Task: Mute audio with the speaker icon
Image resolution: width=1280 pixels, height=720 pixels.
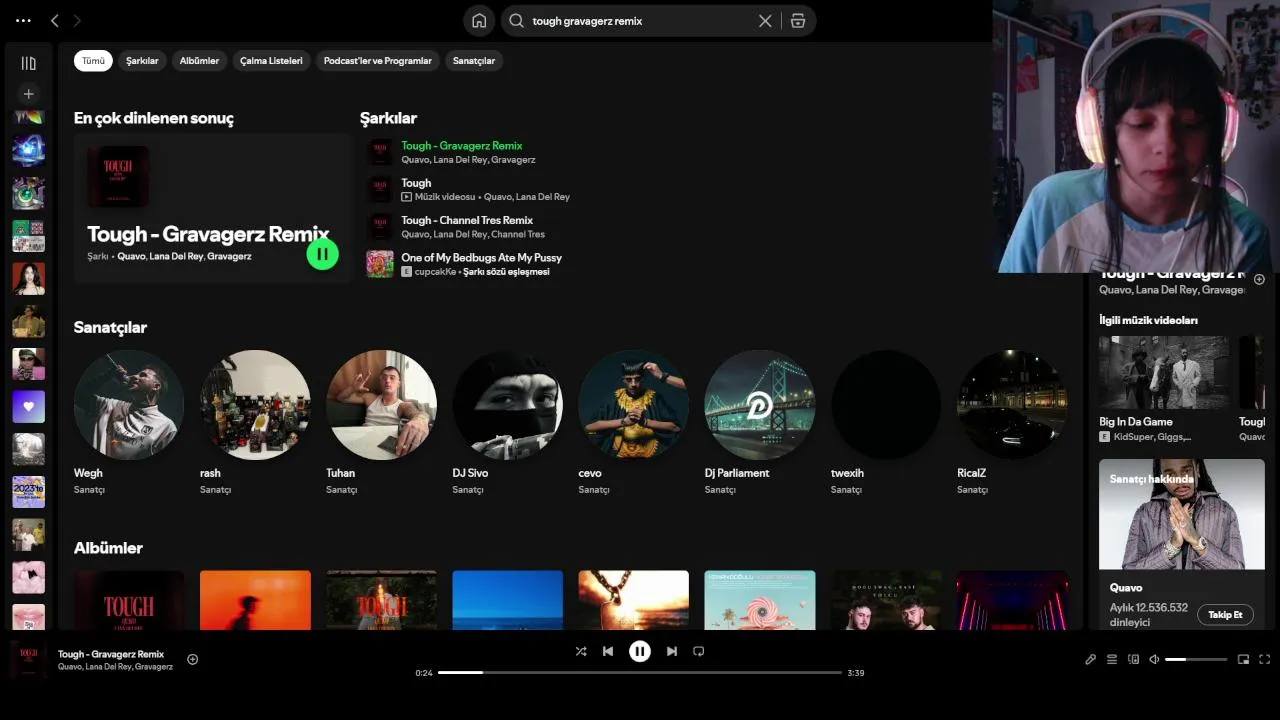Action: click(x=1154, y=659)
